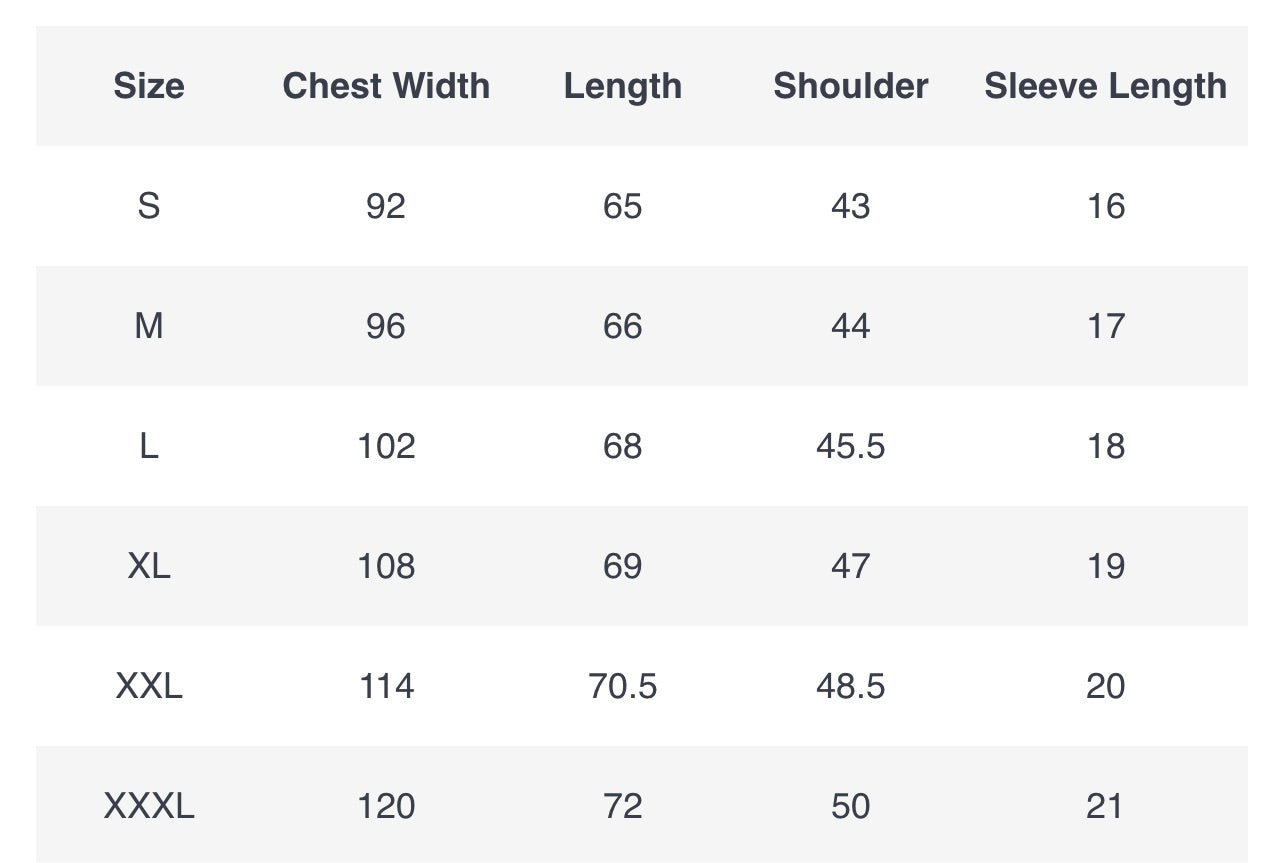Click shoulder value 48.5
The width and height of the screenshot is (1284, 863).
pos(850,686)
